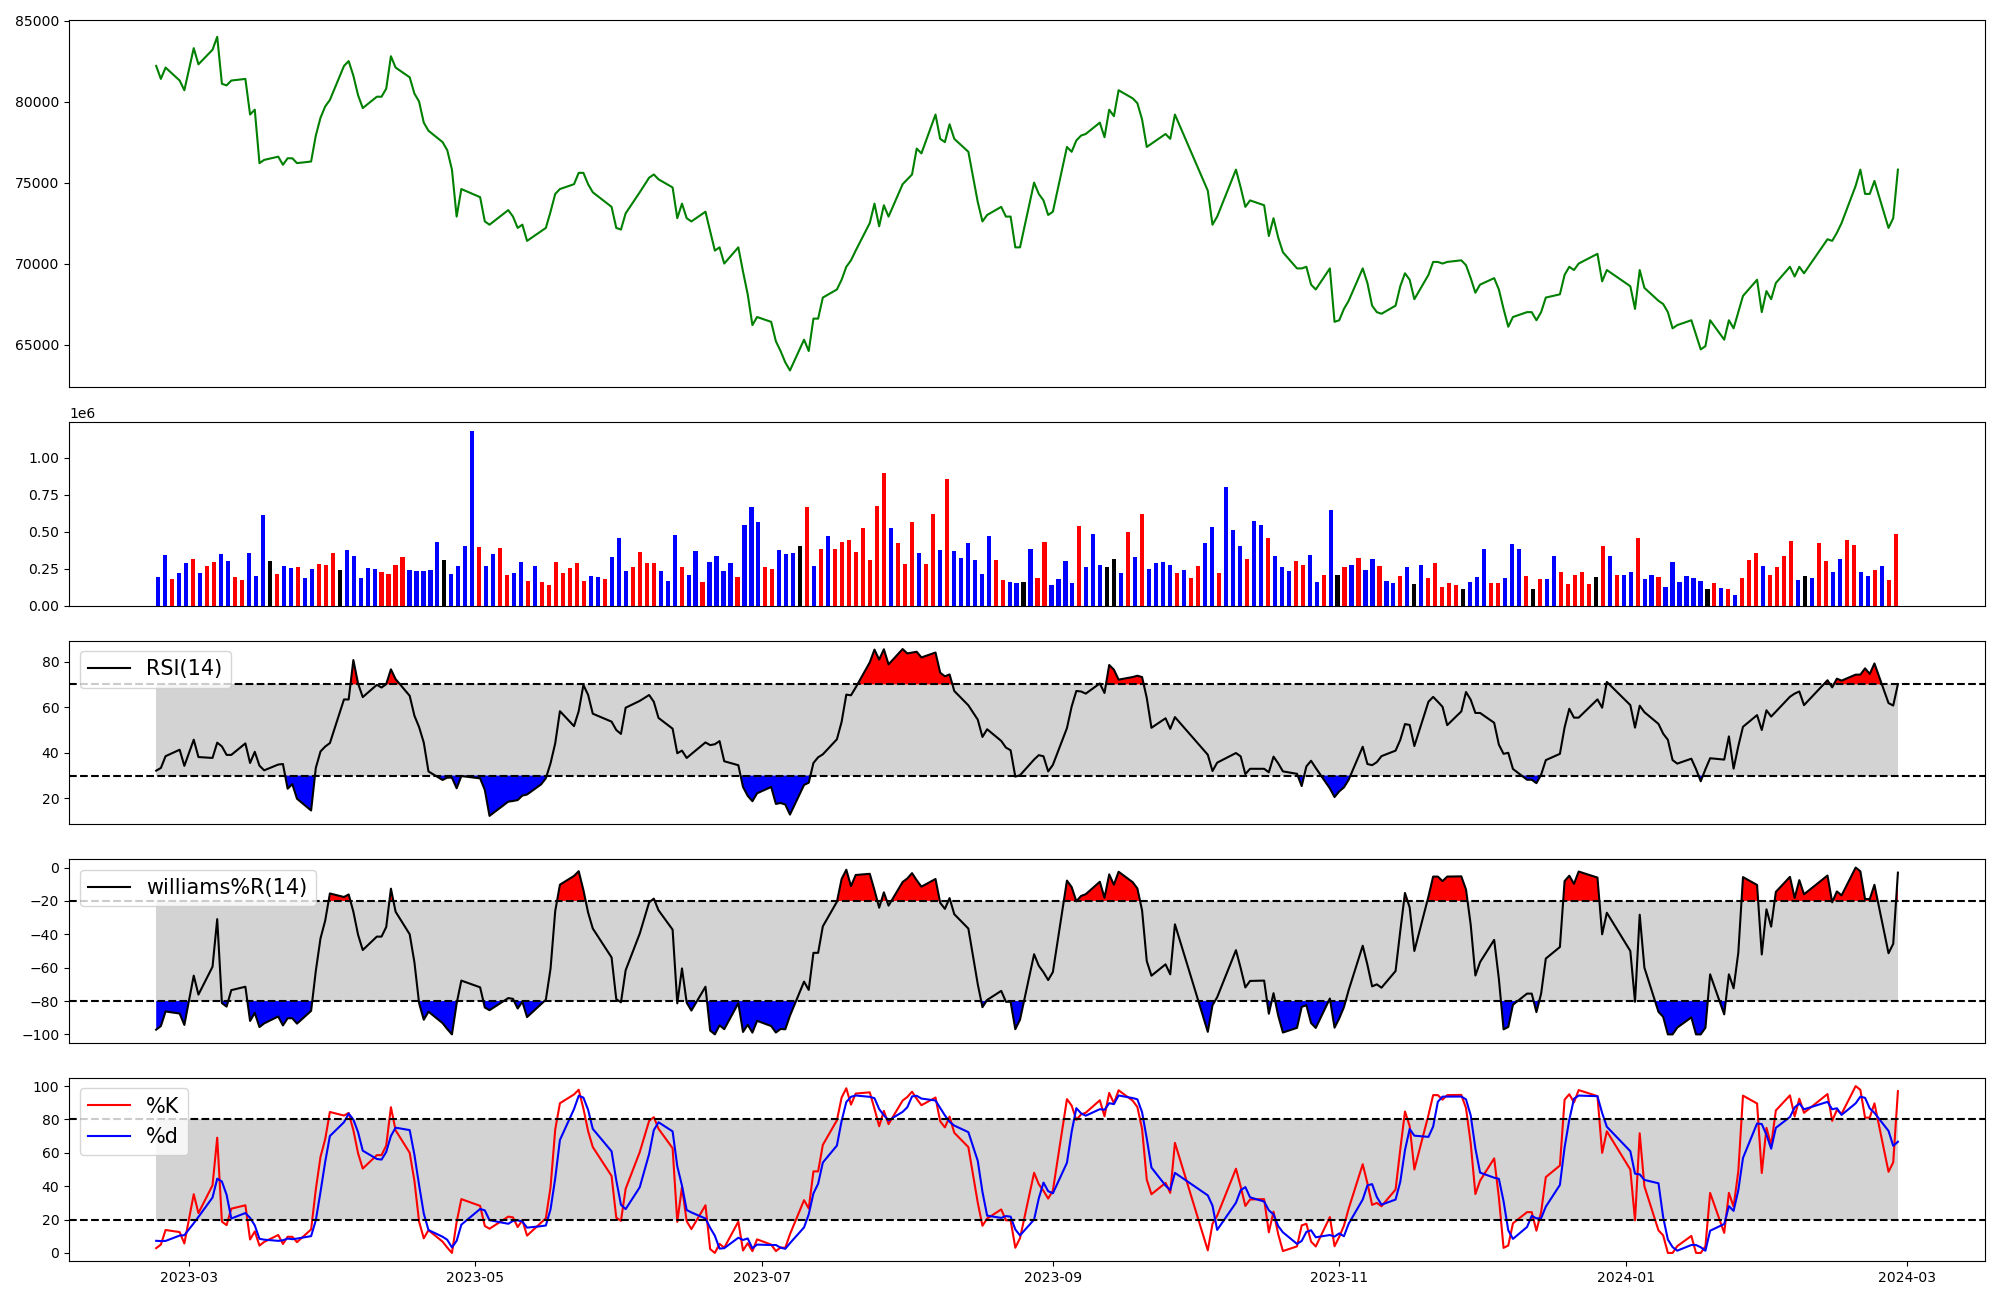Click the 1e6 volume scale label

tap(82, 414)
